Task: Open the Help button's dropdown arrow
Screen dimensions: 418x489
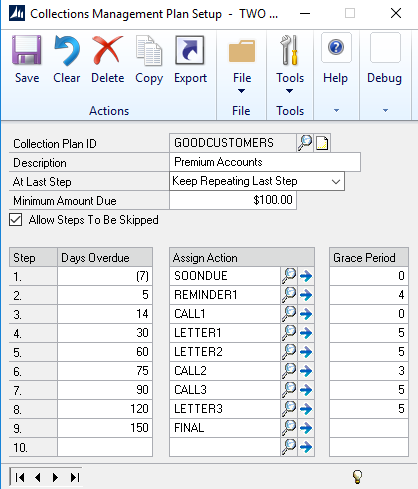Action: pyautogui.click(x=336, y=110)
